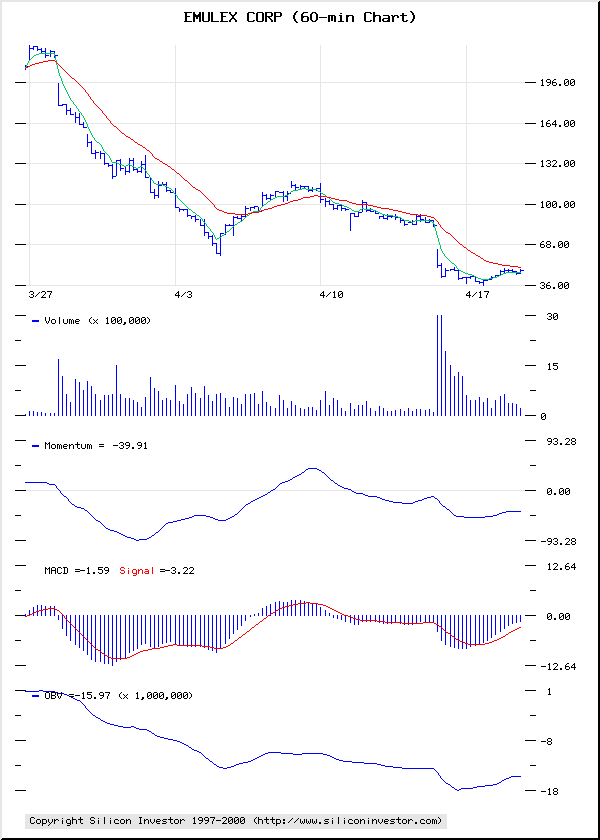The width and height of the screenshot is (600, 840).
Task: Click the 196.00 price axis label
Action: pos(558,82)
